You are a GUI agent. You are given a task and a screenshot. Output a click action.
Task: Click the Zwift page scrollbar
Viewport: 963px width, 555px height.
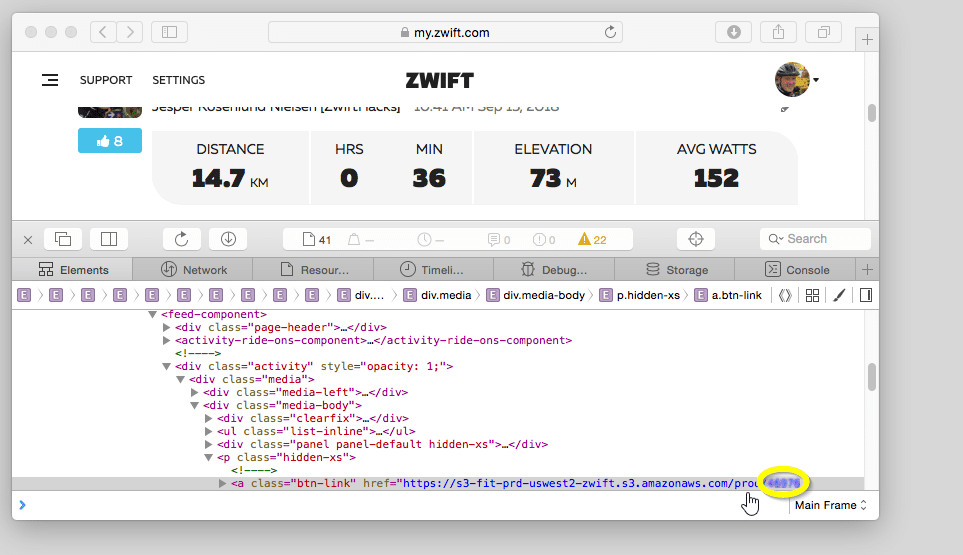(x=871, y=113)
